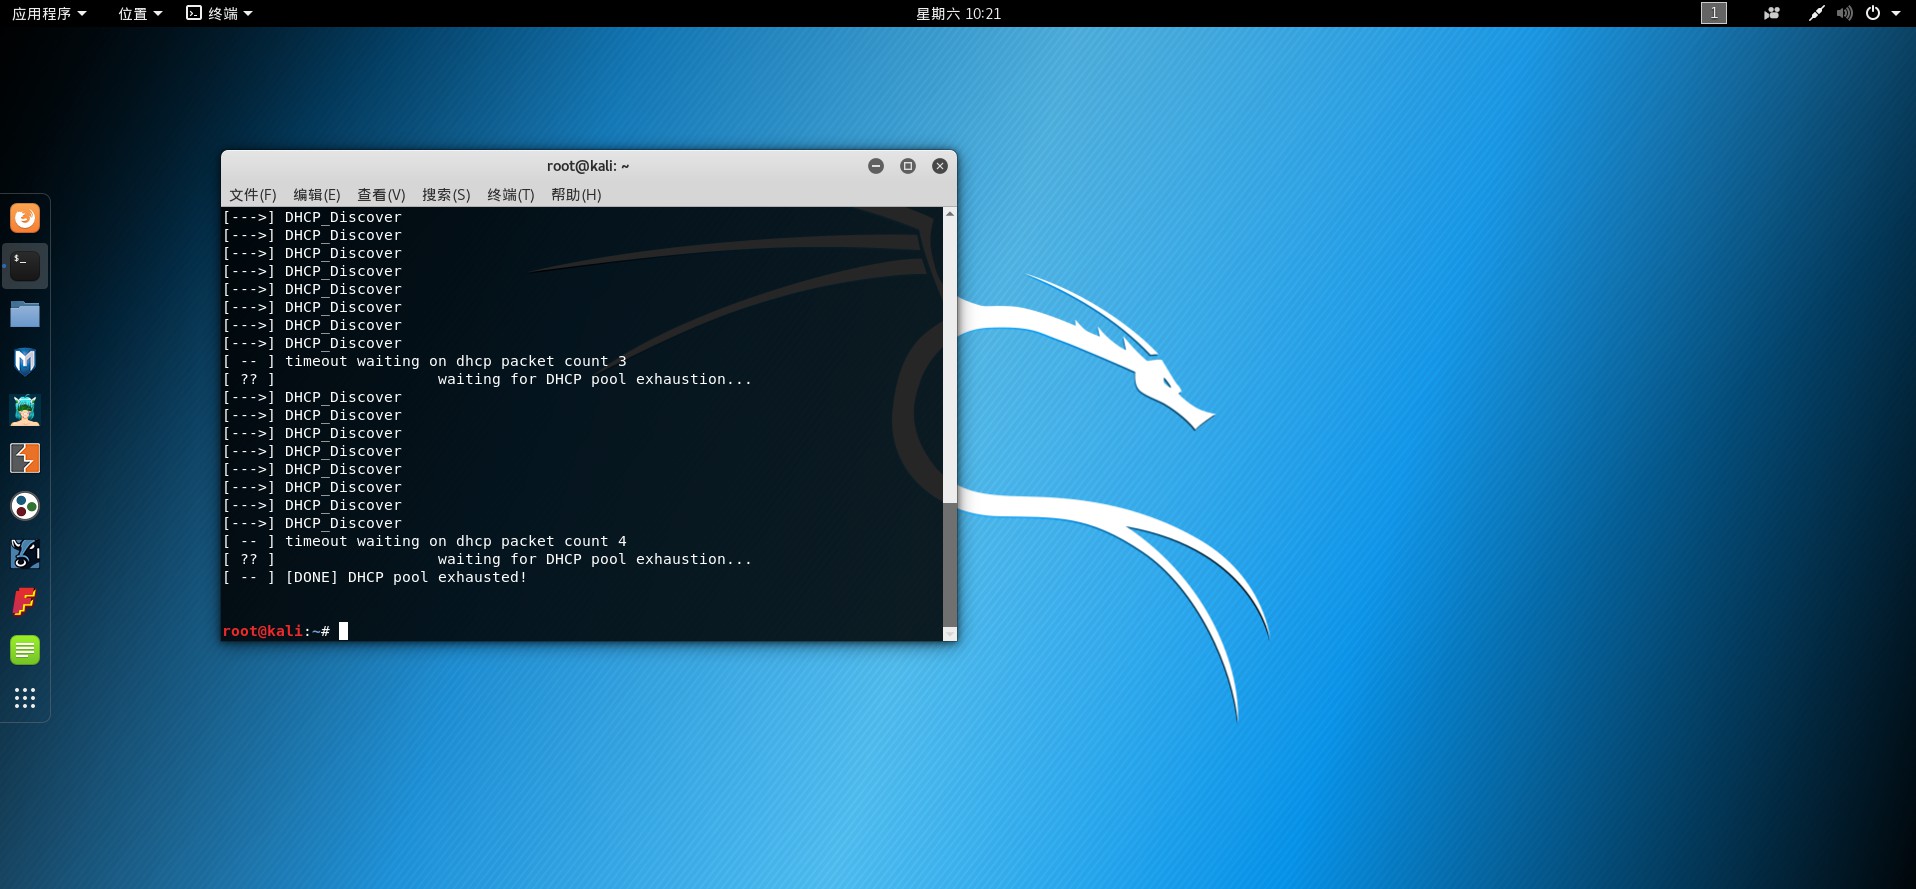
Task: Open the 文件(F) terminal menu
Action: pos(252,195)
